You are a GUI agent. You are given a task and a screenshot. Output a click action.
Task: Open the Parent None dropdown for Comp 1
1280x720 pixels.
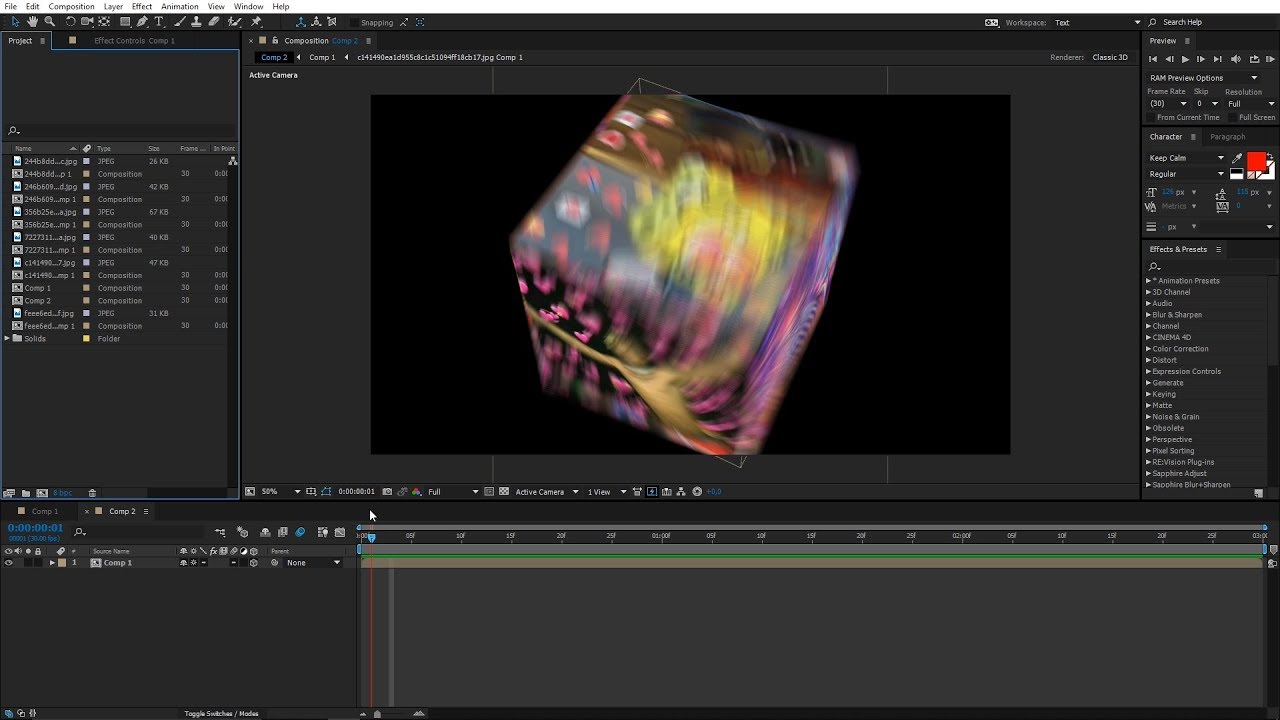pyautogui.click(x=313, y=563)
